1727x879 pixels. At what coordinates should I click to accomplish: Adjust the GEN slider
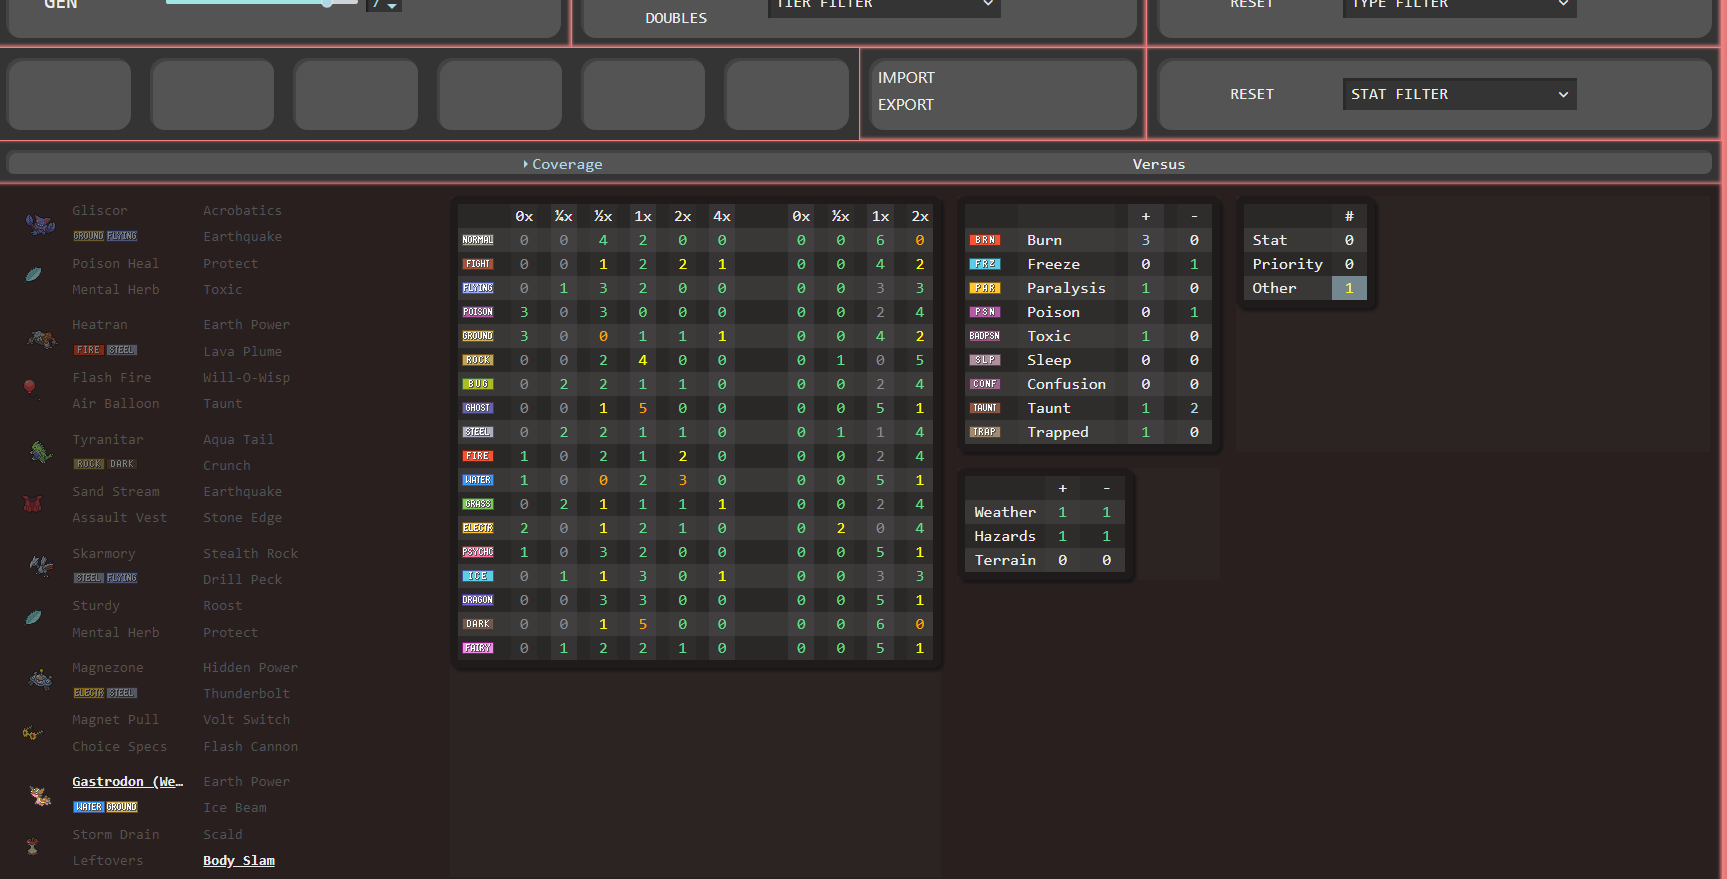pyautogui.click(x=262, y=3)
